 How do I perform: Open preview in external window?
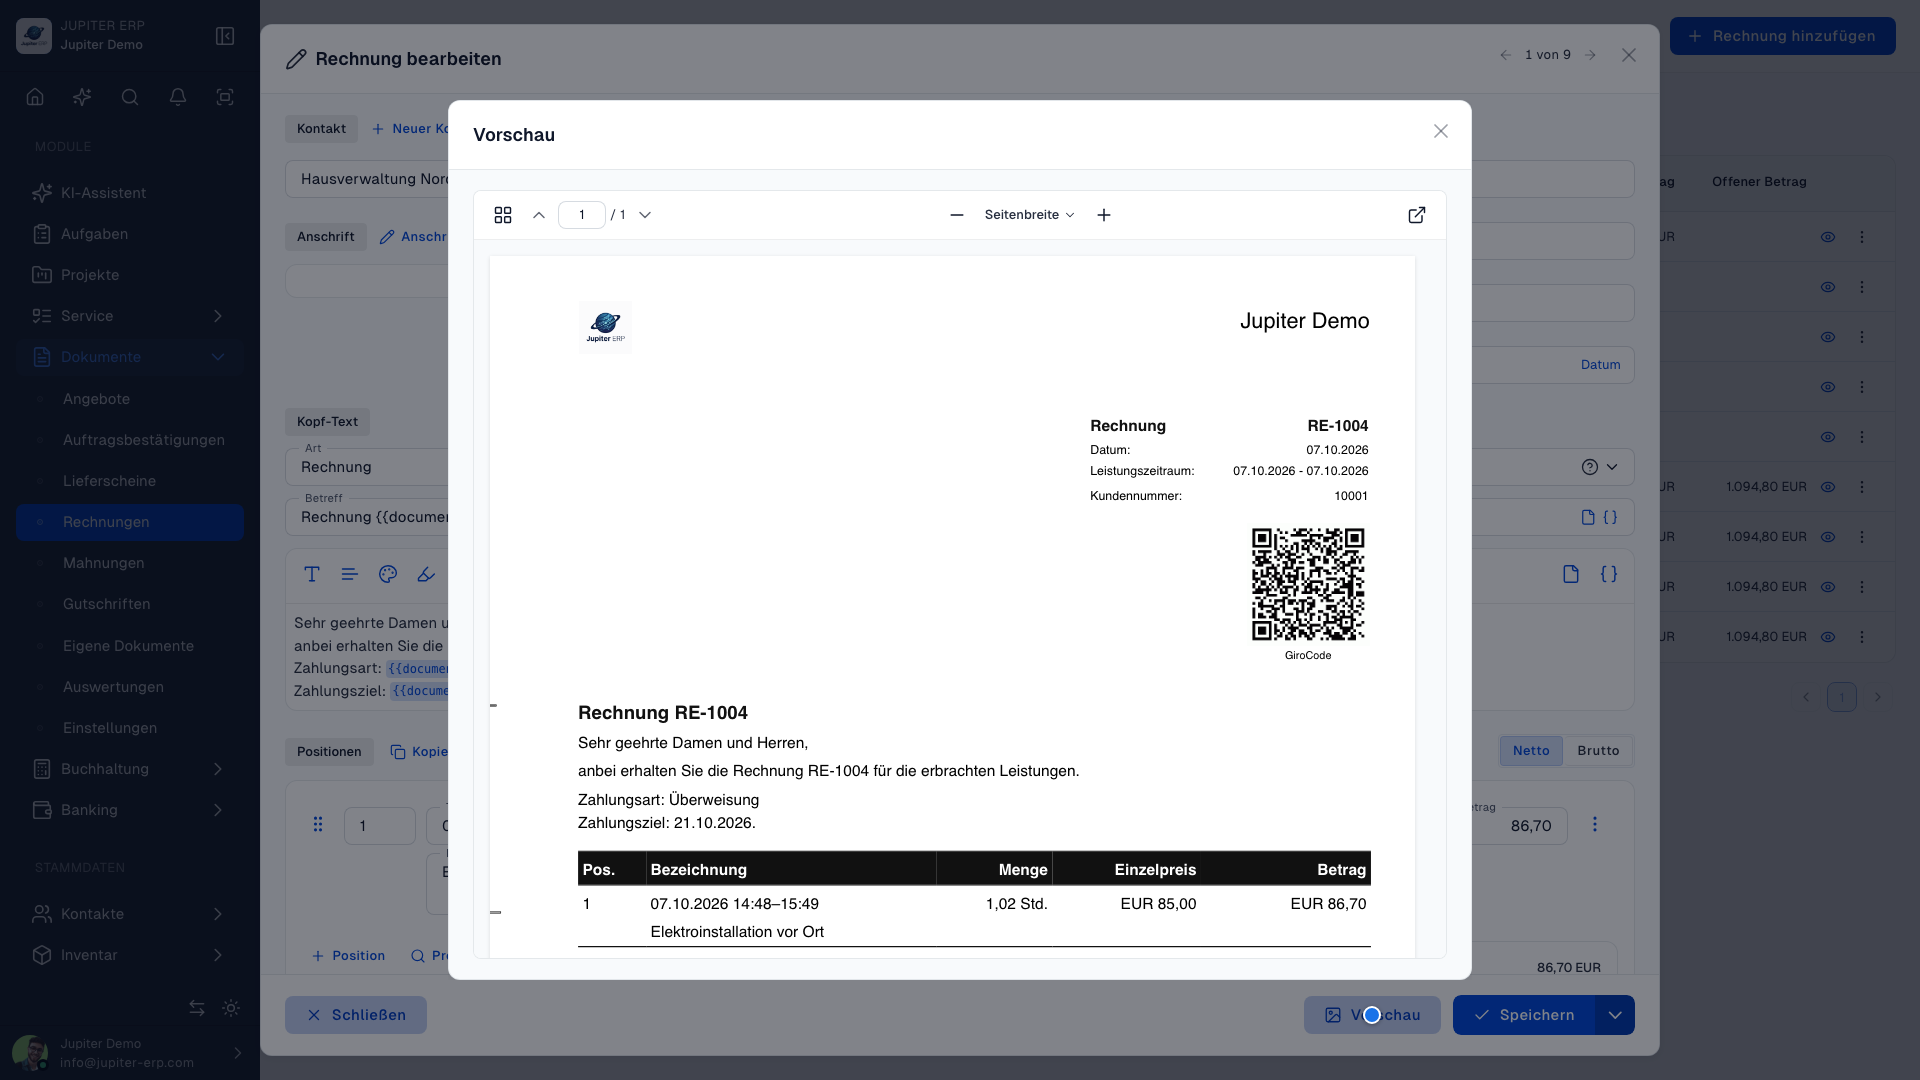click(1417, 215)
